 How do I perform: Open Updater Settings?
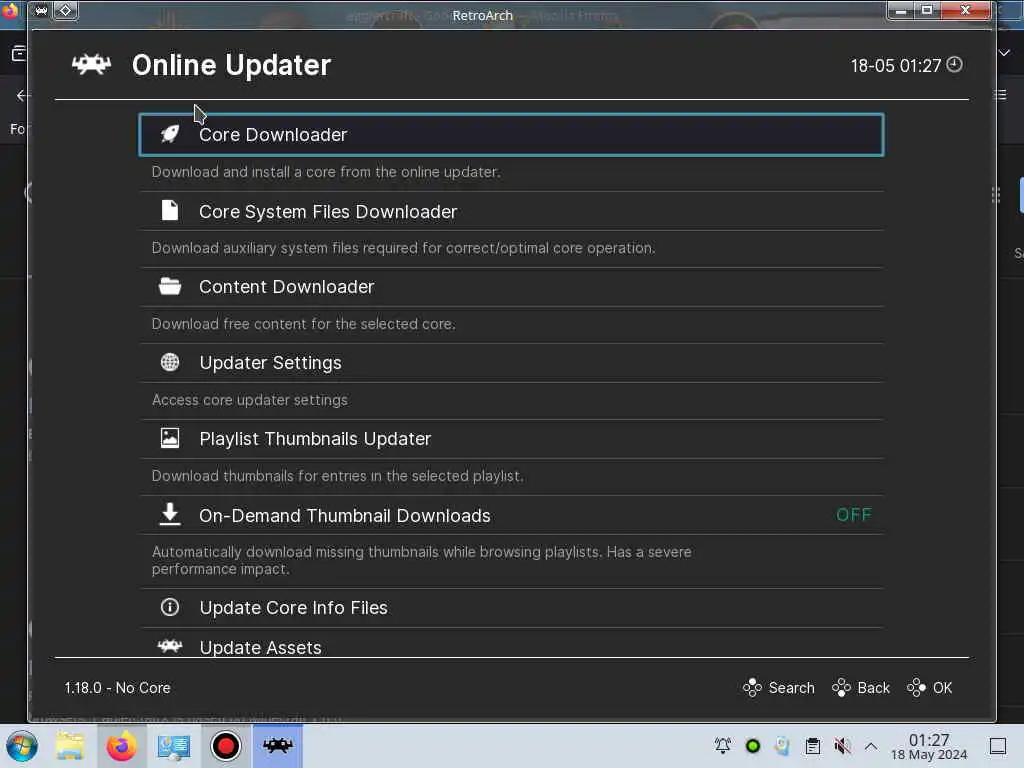click(x=511, y=362)
